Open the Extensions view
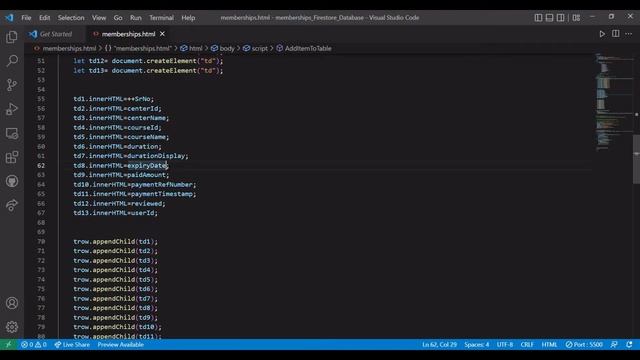 (12, 157)
